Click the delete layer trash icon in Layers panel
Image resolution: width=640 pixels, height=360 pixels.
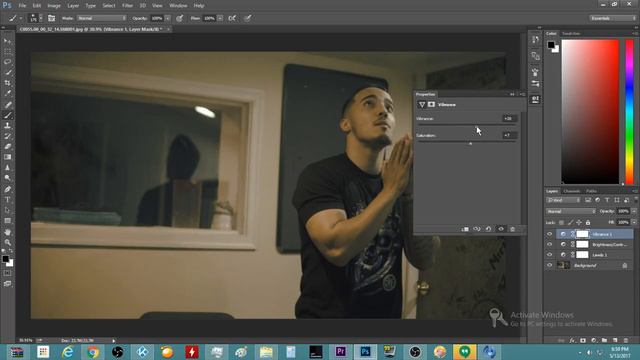pyautogui.click(x=626, y=340)
